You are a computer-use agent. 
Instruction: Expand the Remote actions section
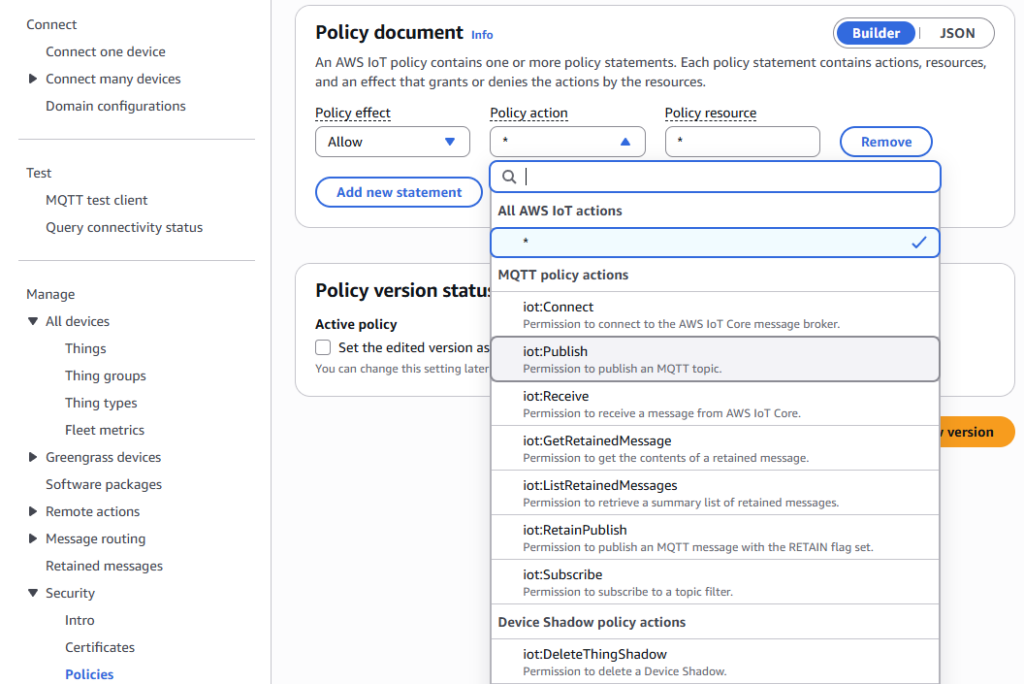click(31, 511)
